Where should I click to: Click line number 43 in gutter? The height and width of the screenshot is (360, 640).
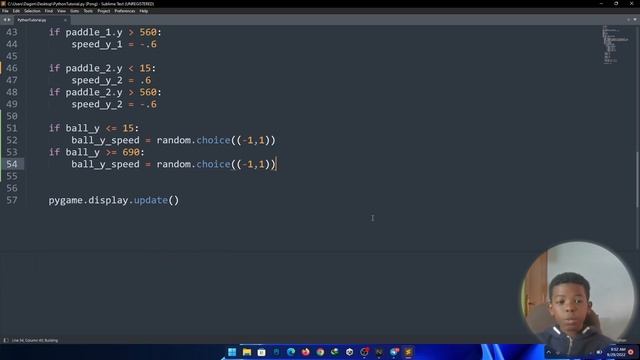(x=12, y=32)
